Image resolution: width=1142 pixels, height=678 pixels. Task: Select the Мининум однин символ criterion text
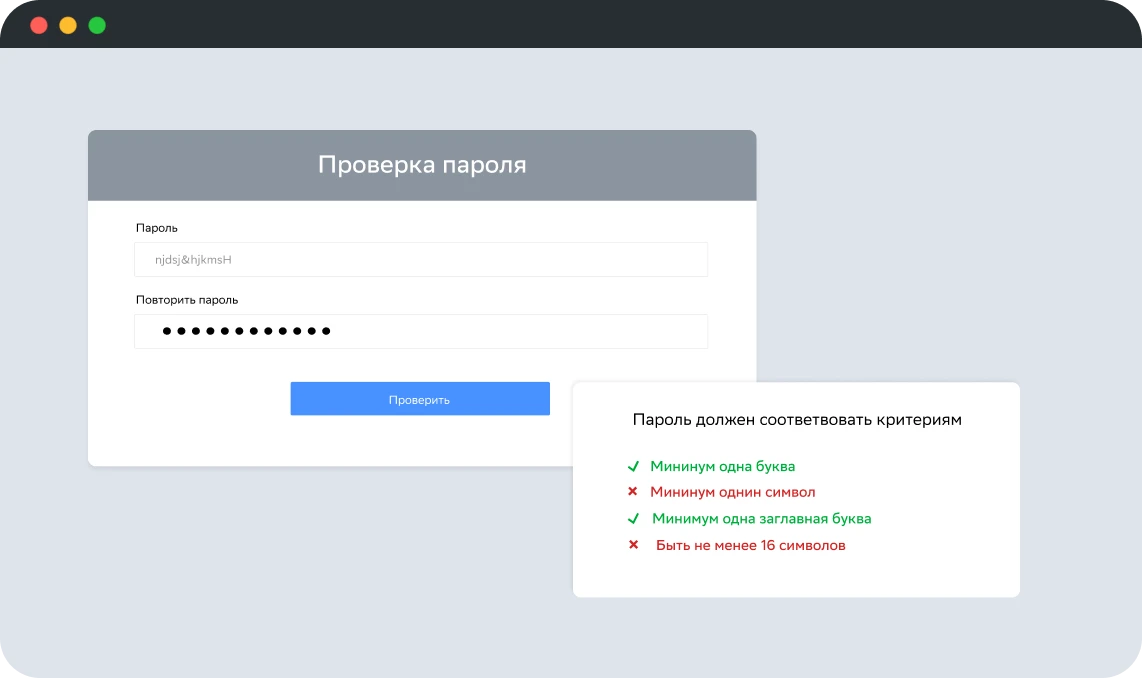coord(732,492)
